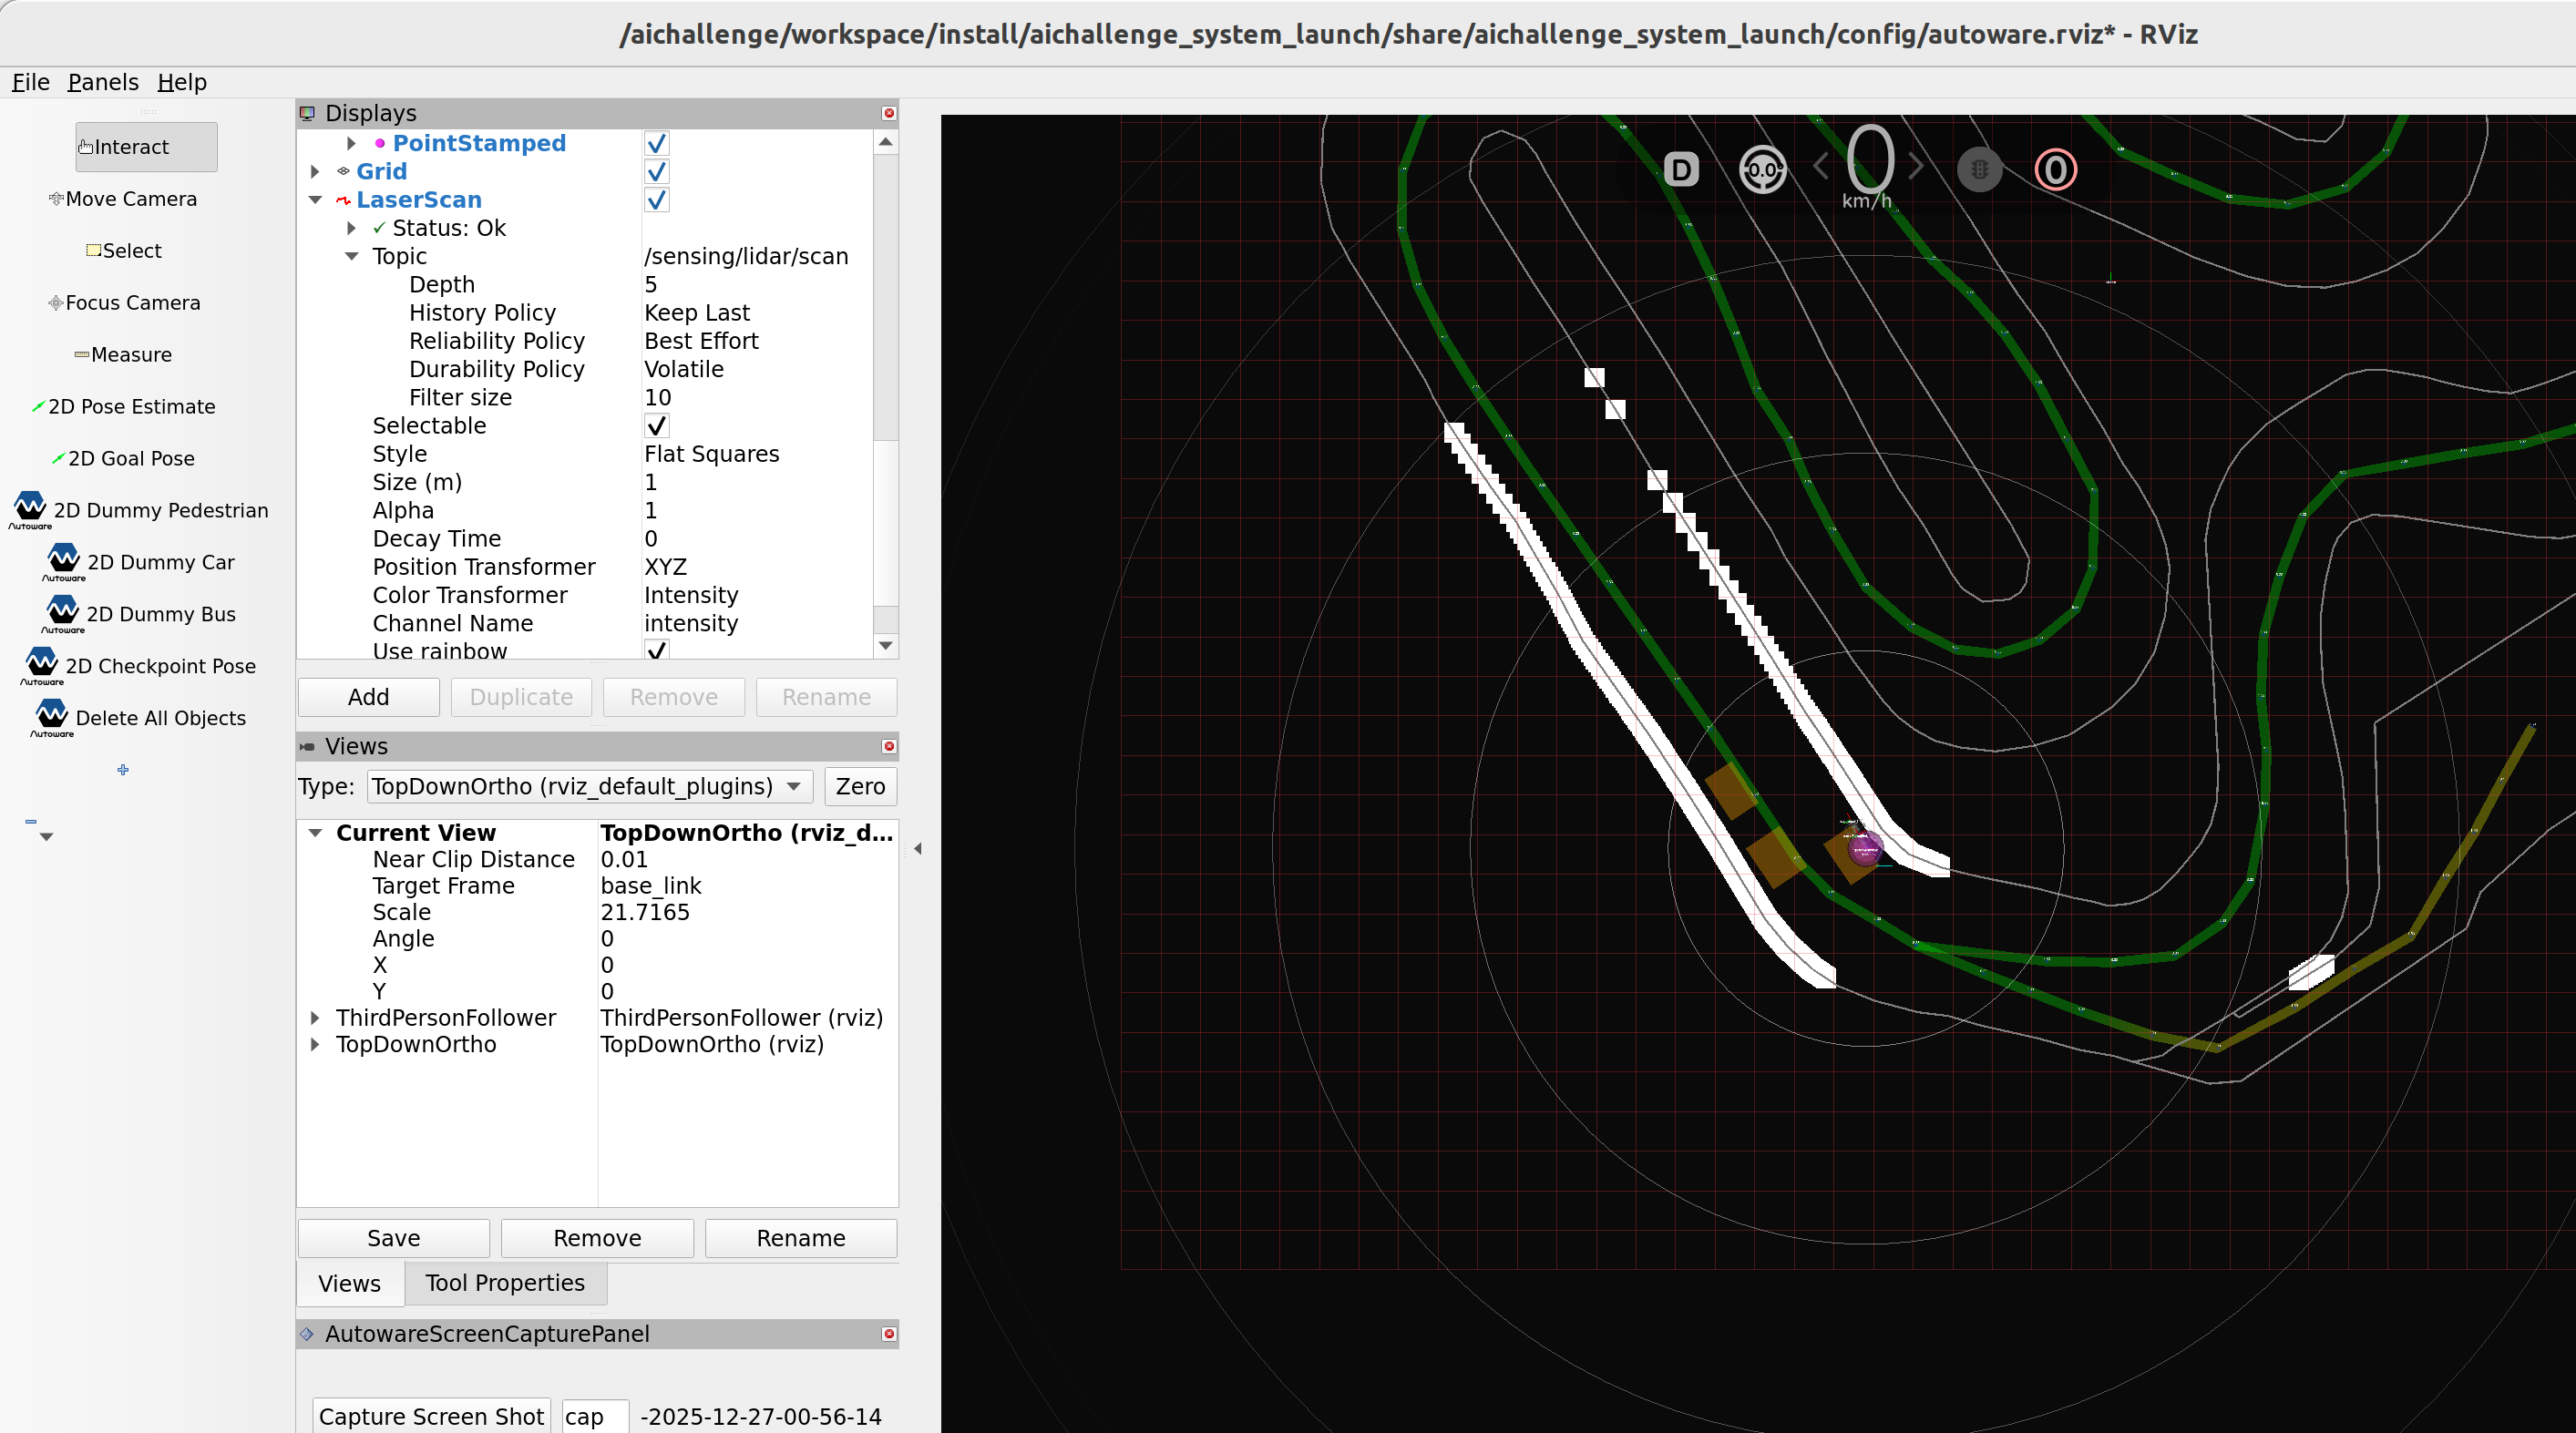Uncheck the Grid display checkbox
This screenshot has height=1433, width=2576.
click(x=656, y=172)
